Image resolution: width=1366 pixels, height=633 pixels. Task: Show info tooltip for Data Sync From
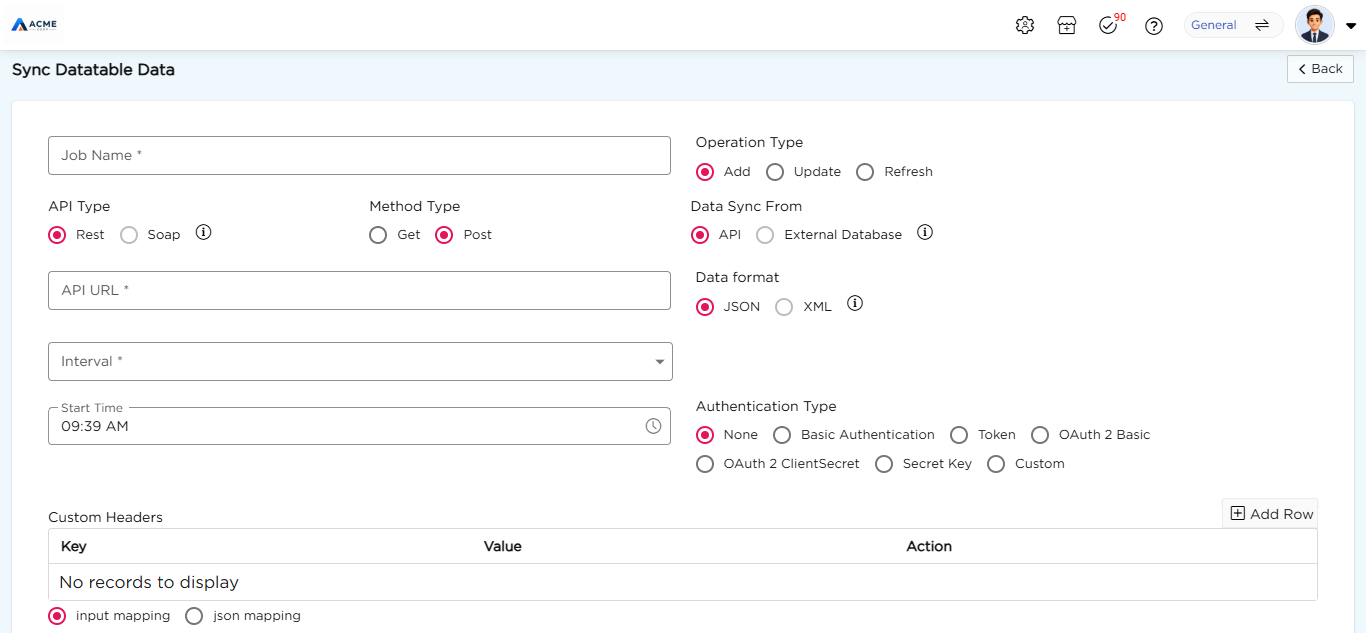(x=925, y=232)
